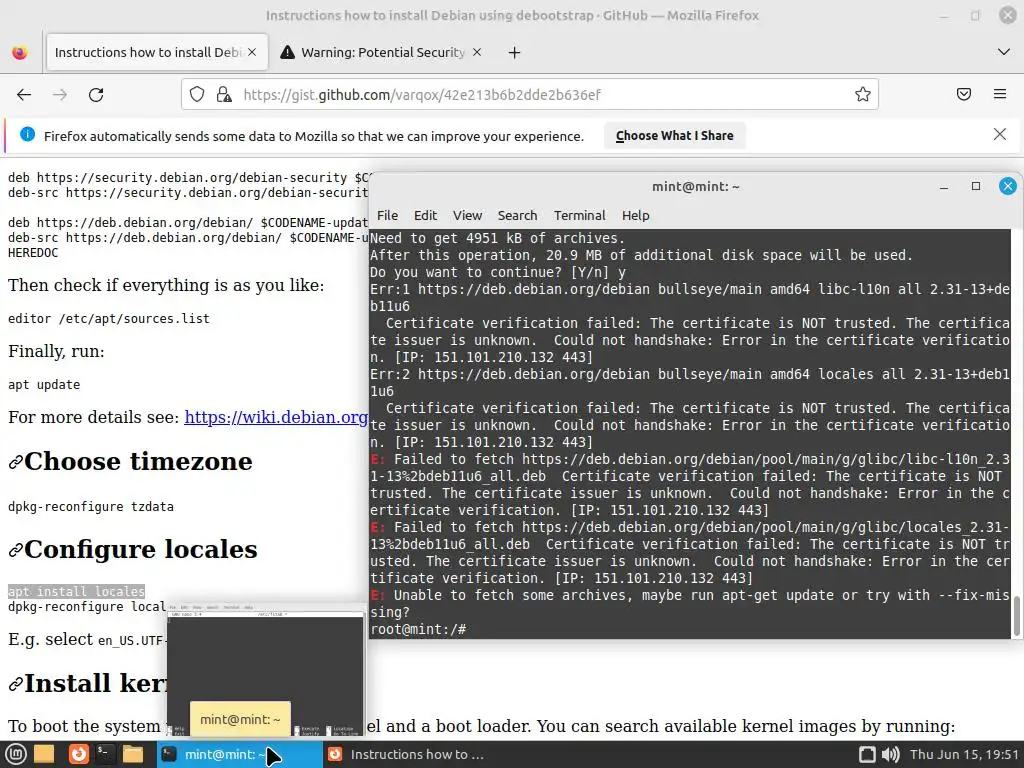This screenshot has height=768, width=1024.
Task: Switch to the Warning: Potential Security tab
Action: pos(381,52)
